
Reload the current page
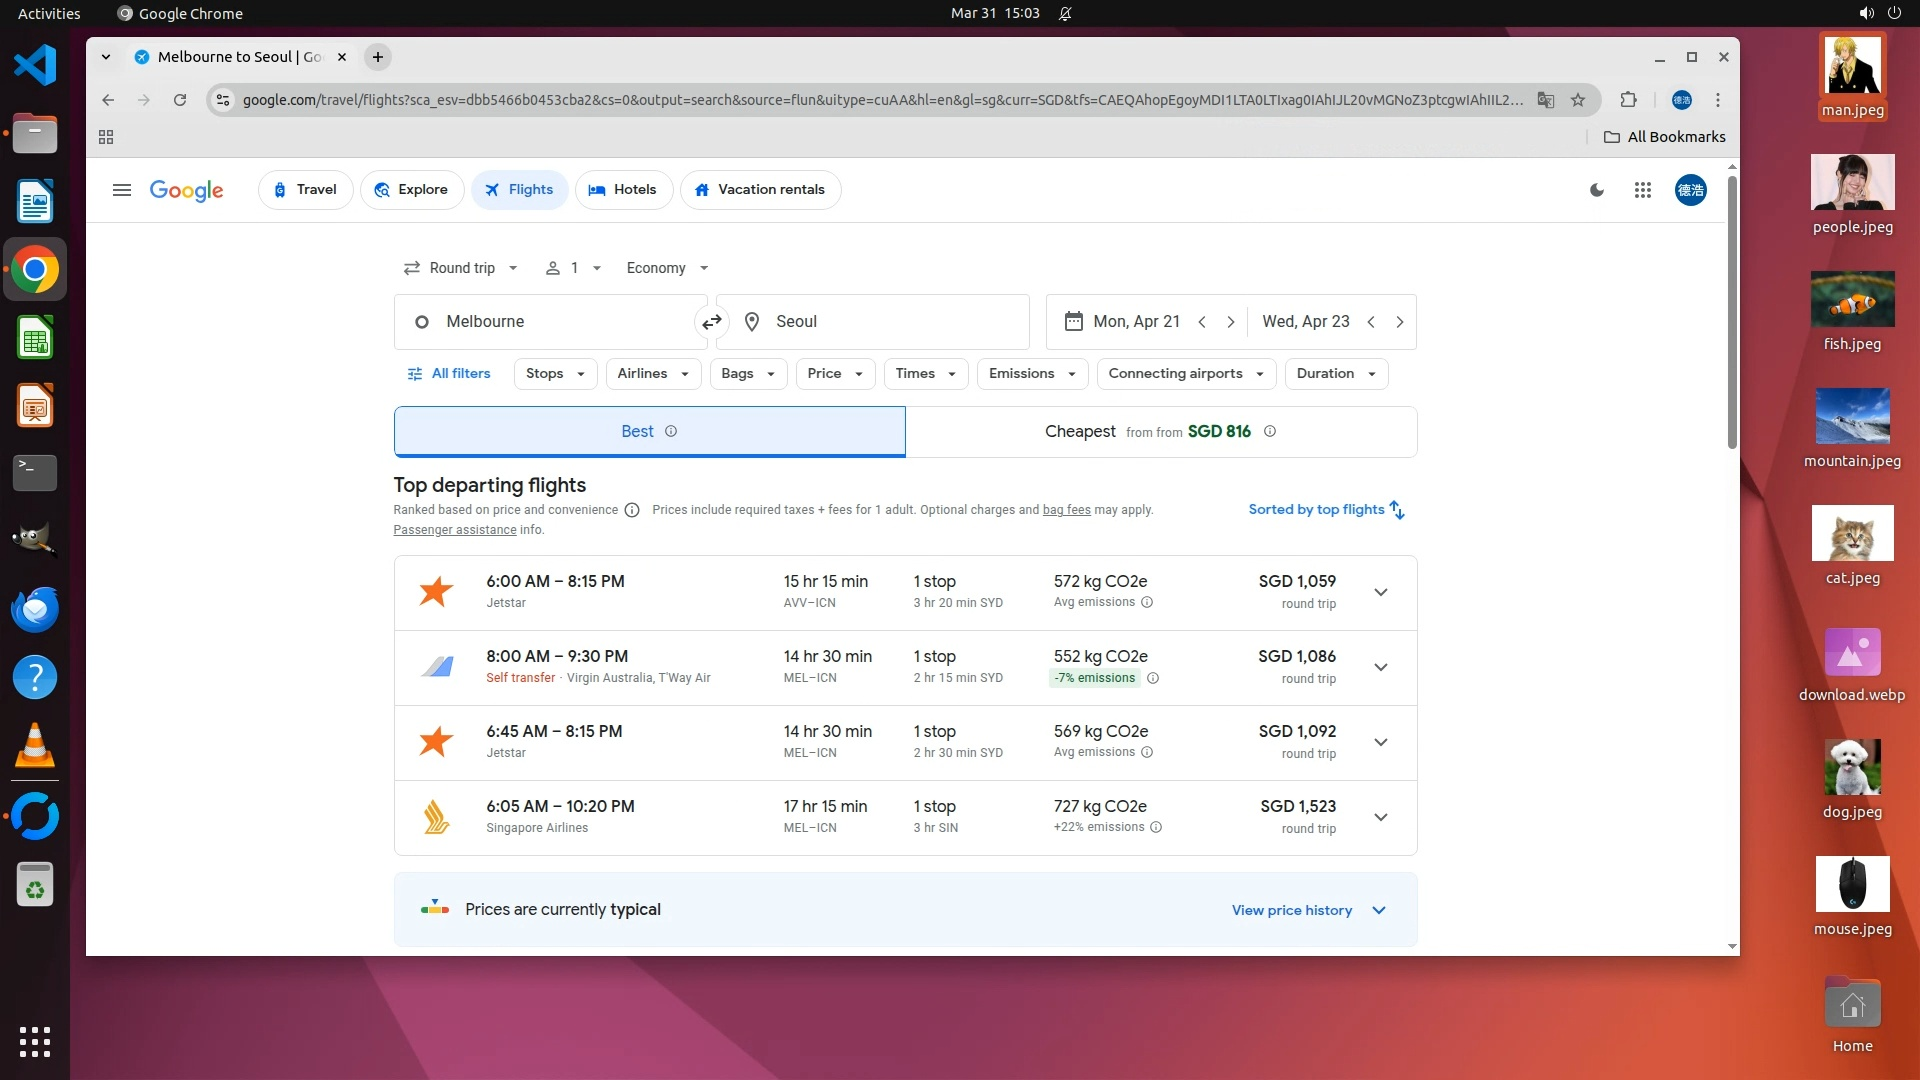click(x=180, y=100)
